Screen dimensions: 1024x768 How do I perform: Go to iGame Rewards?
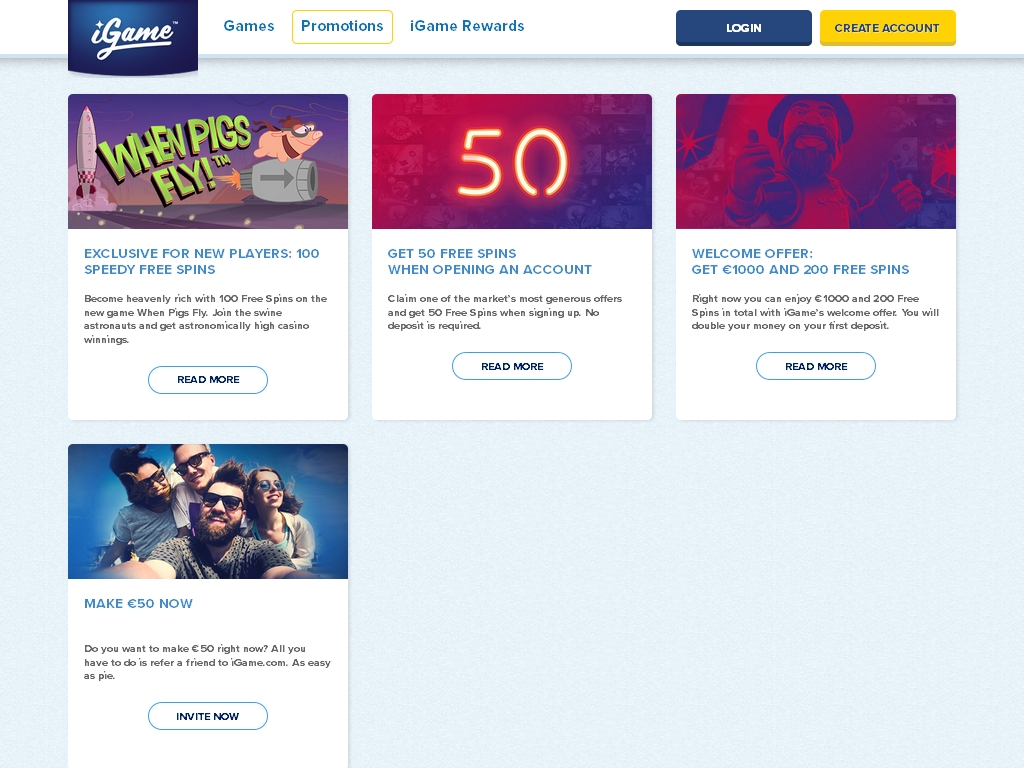point(467,26)
